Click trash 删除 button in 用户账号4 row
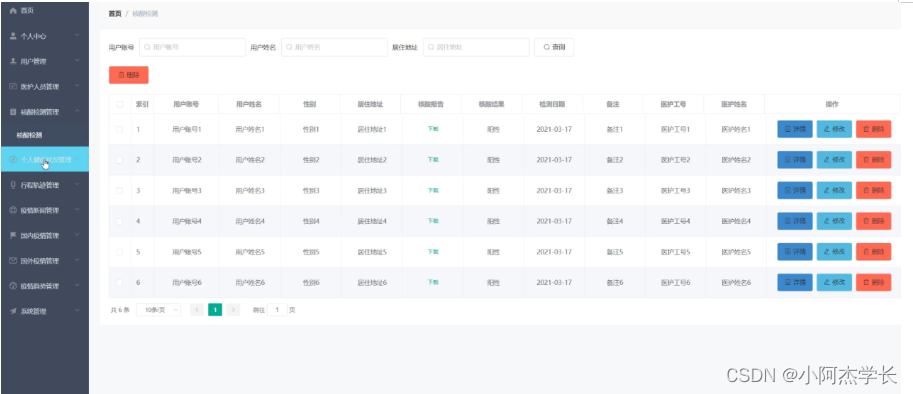The width and height of the screenshot is (913, 394). coord(873,221)
